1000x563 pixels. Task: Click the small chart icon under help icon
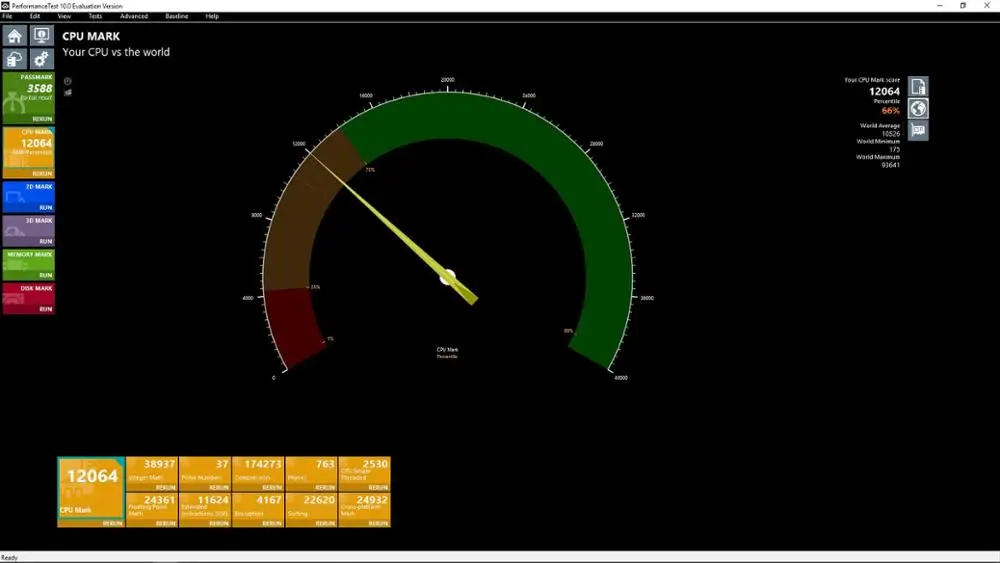[68, 92]
